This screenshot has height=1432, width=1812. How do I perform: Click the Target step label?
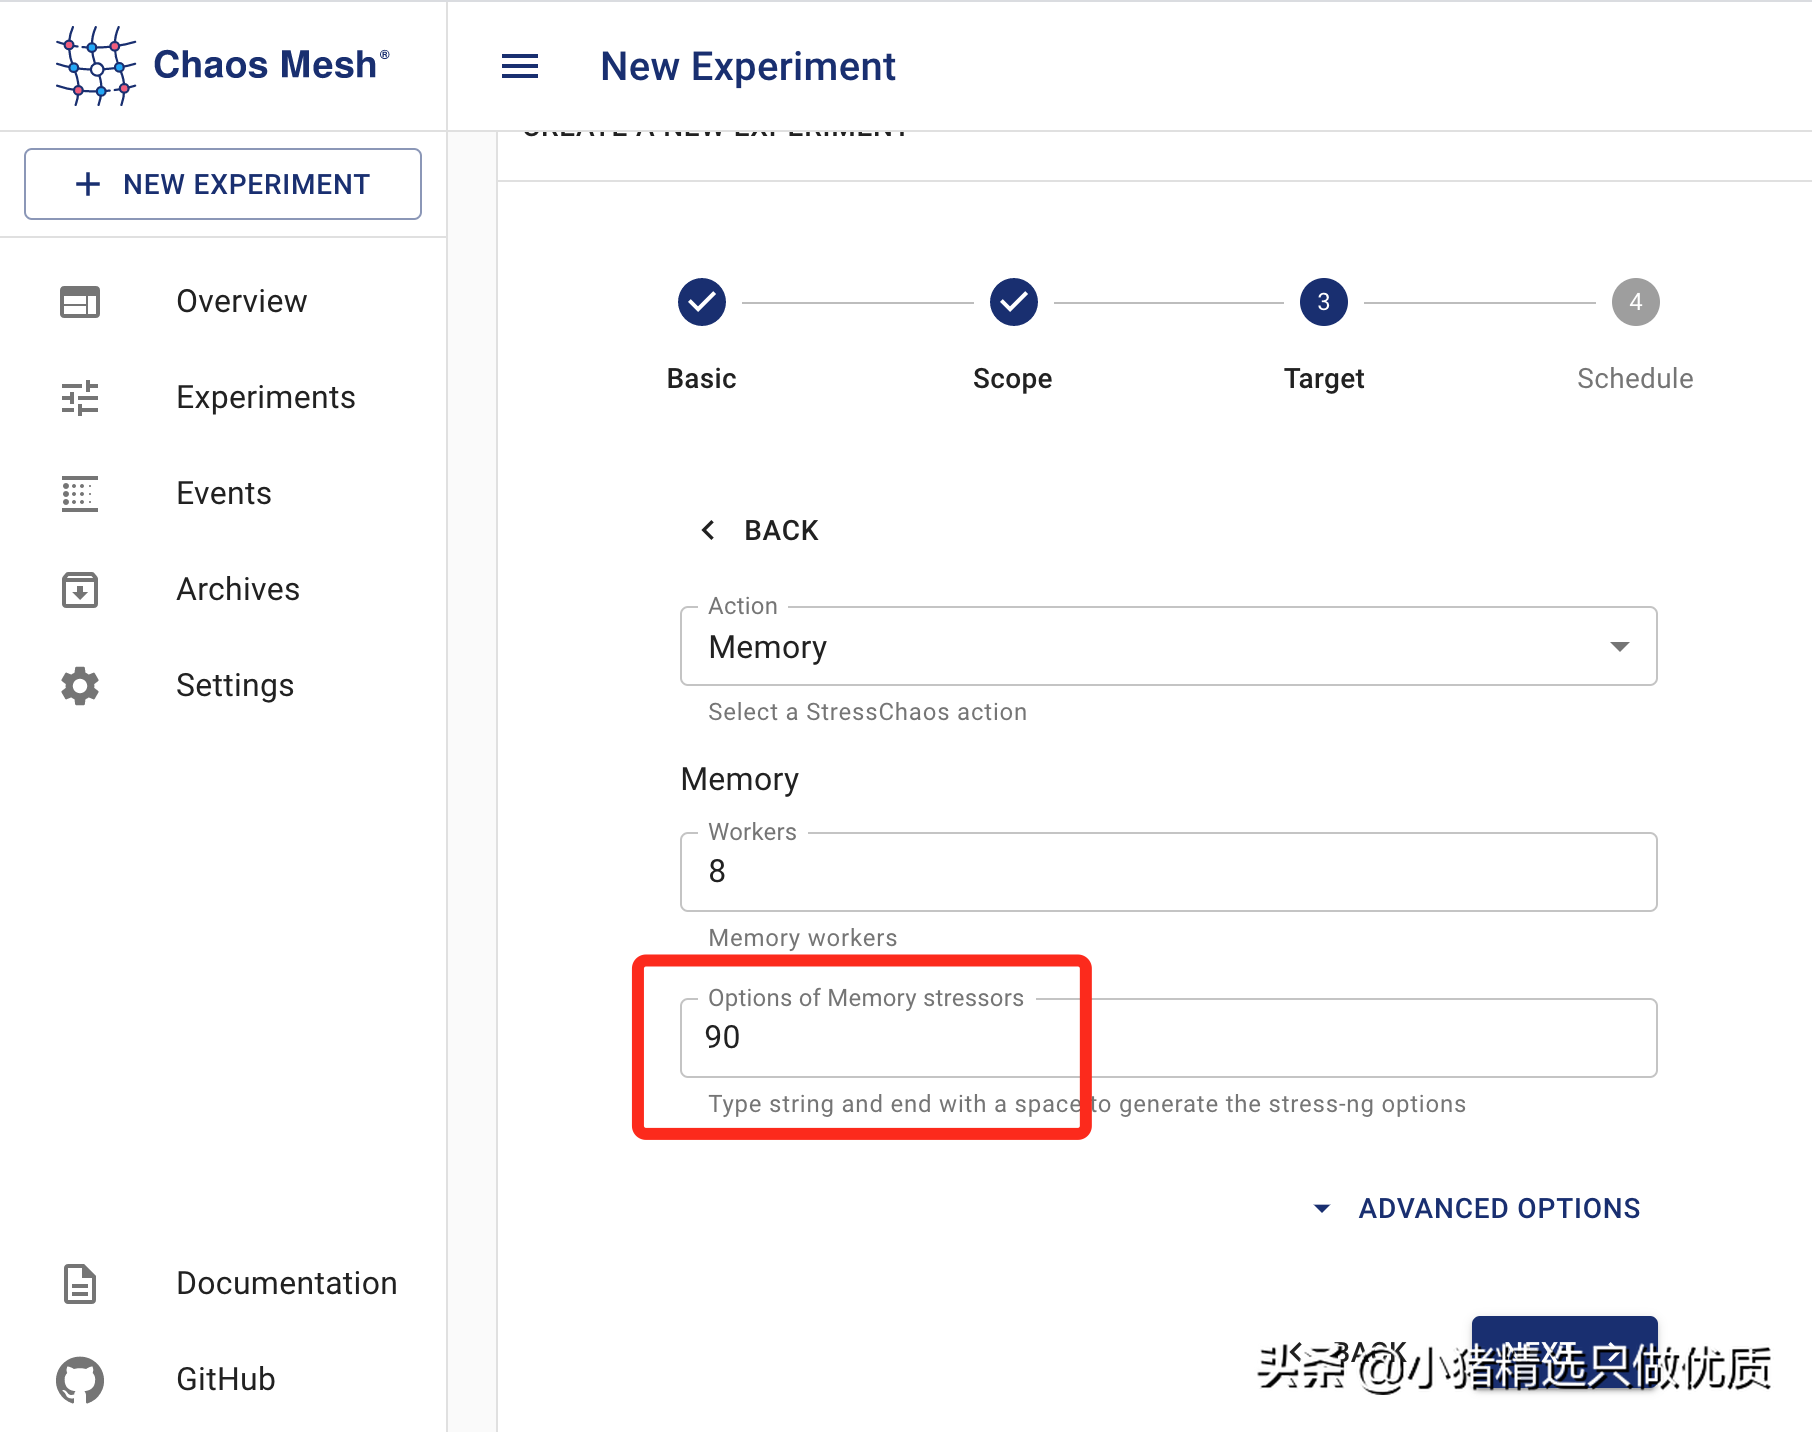1324,379
